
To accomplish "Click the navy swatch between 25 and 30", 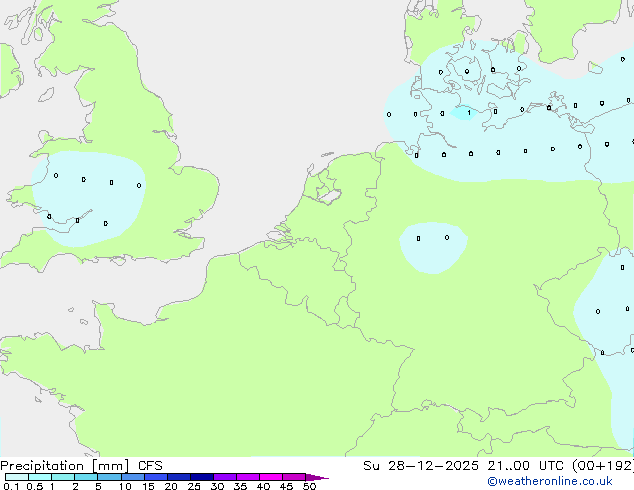I will pyautogui.click(x=202, y=477).
